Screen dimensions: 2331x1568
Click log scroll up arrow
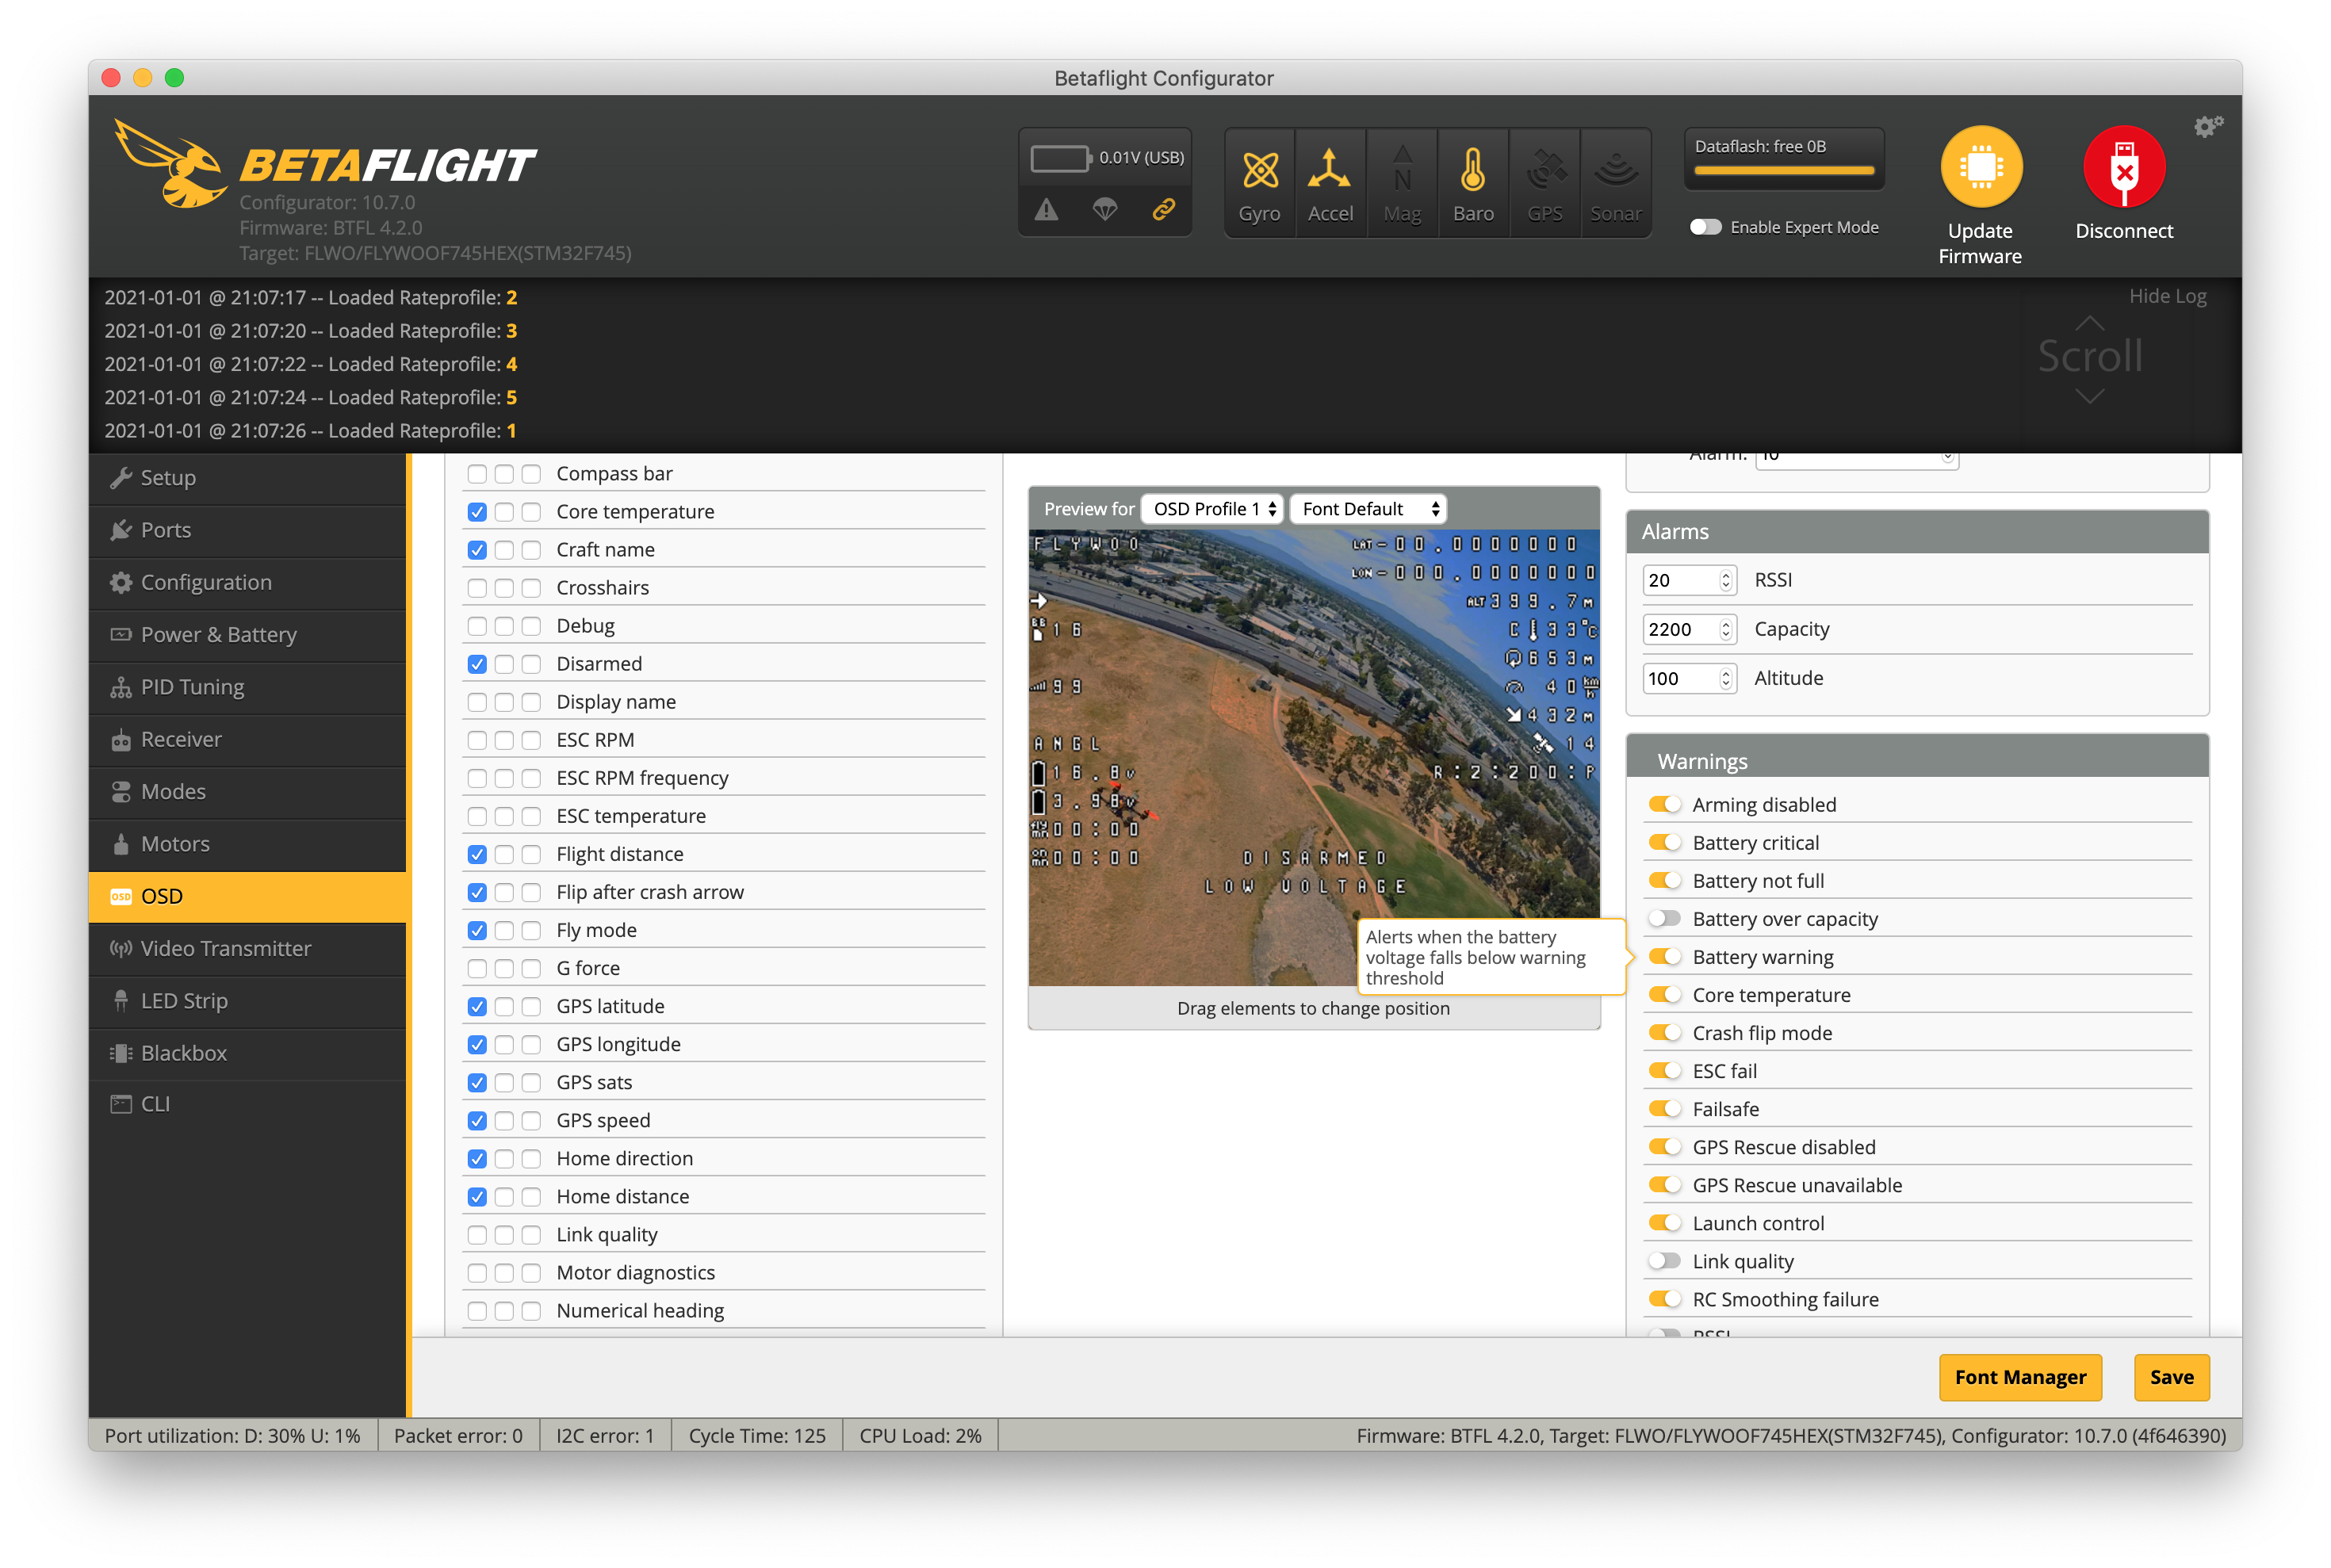pyautogui.click(x=2089, y=323)
